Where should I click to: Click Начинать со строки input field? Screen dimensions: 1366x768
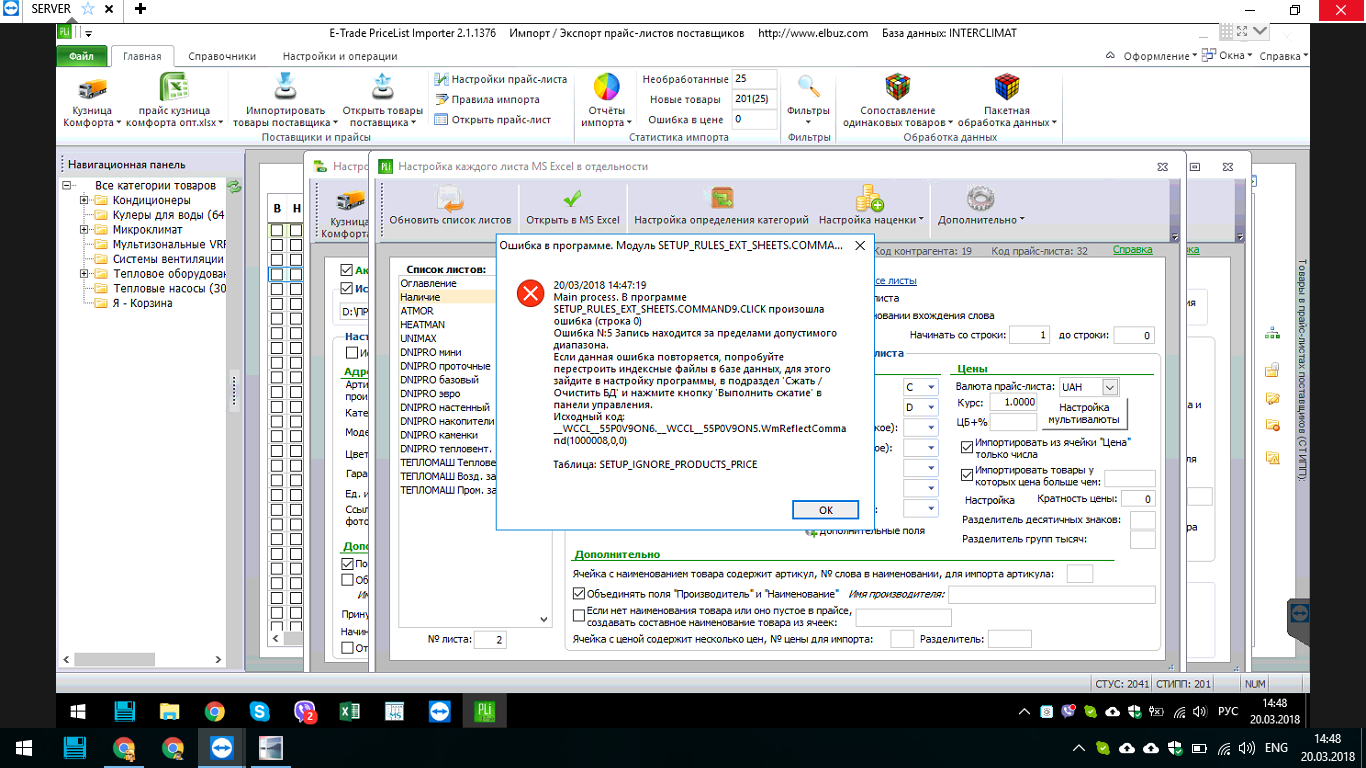[x=1031, y=335]
